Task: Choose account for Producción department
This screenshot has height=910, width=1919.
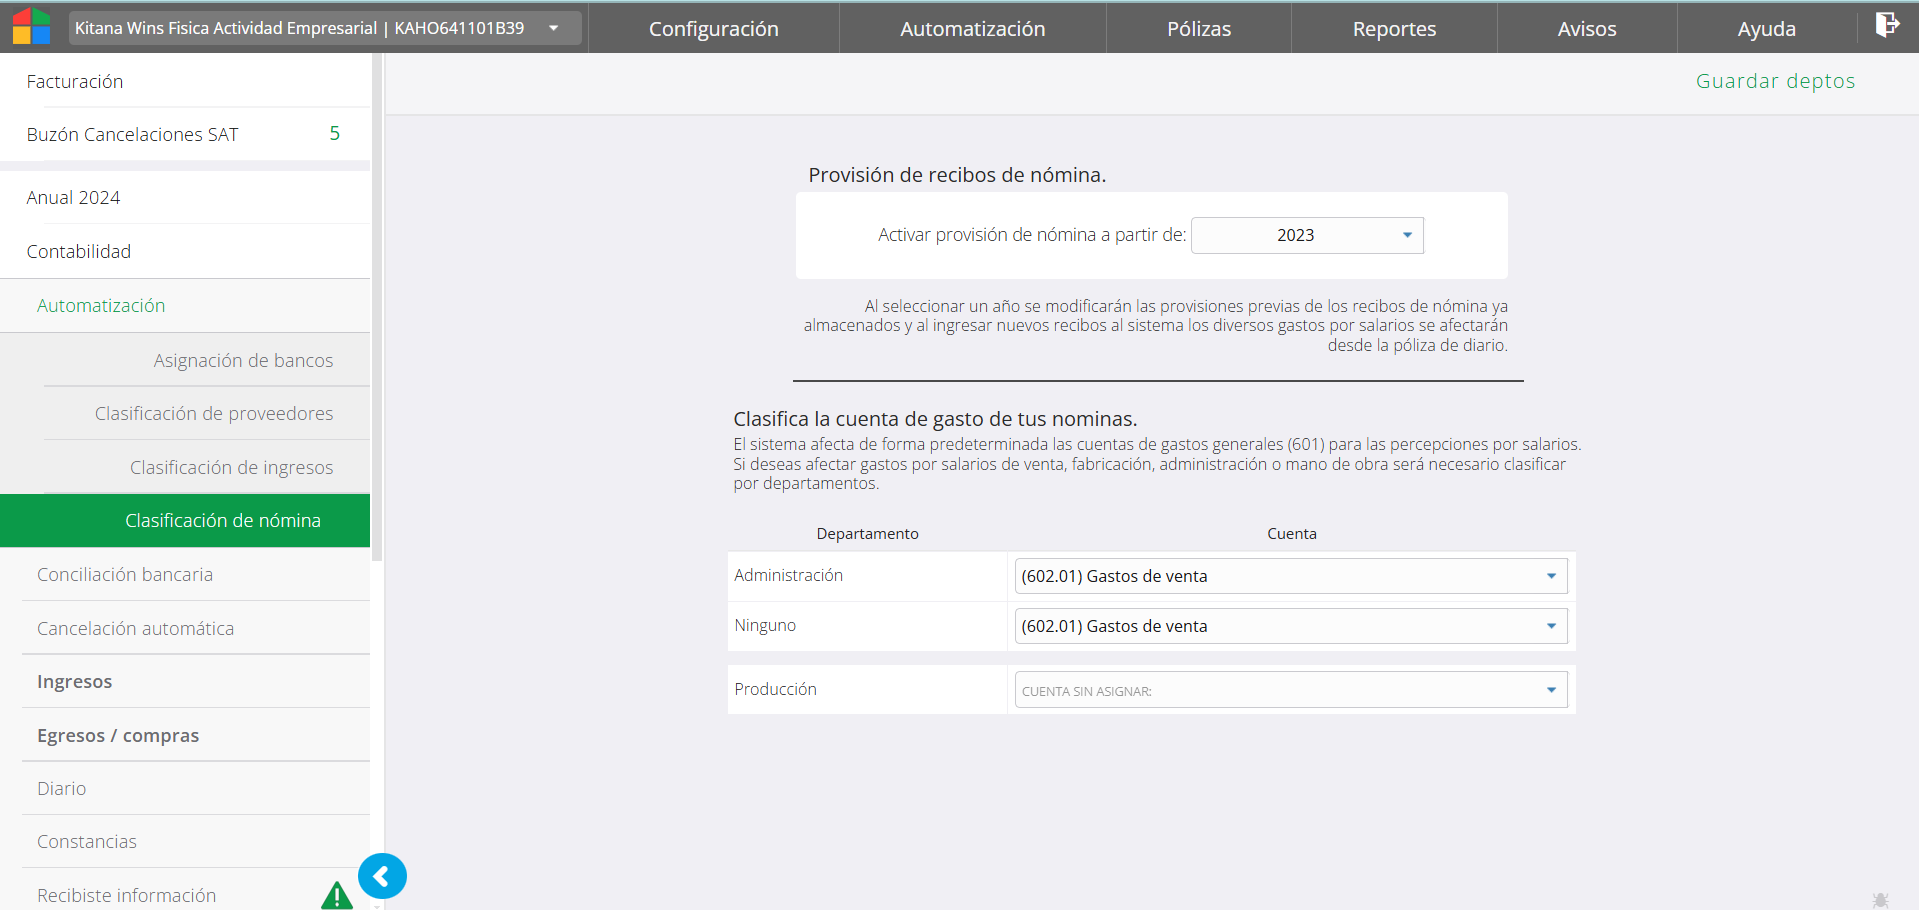Action: [x=1290, y=690]
